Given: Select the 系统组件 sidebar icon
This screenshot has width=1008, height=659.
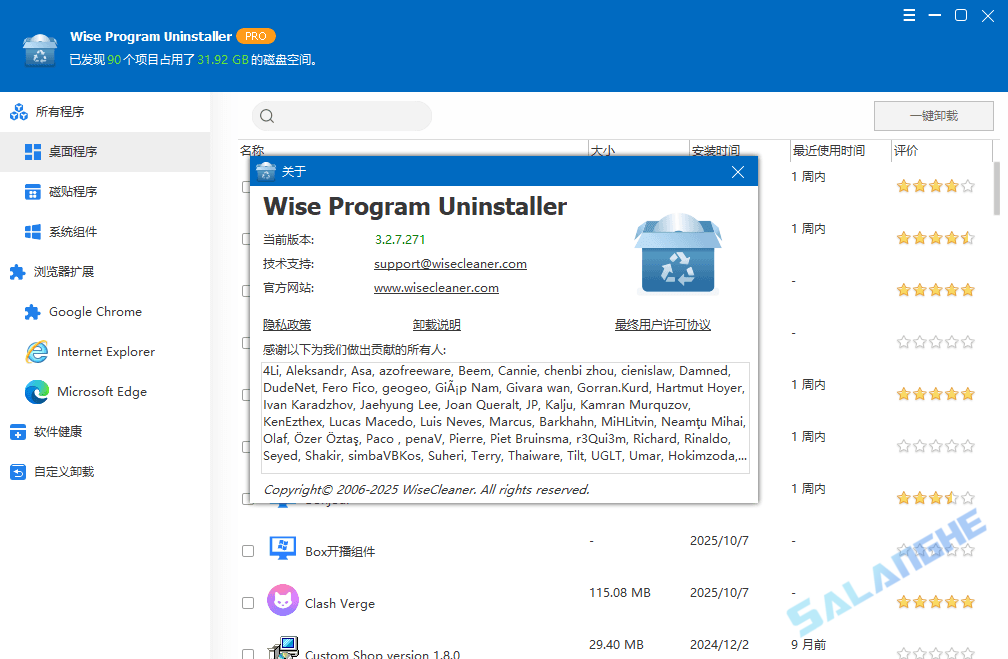Looking at the screenshot, I should [33, 231].
